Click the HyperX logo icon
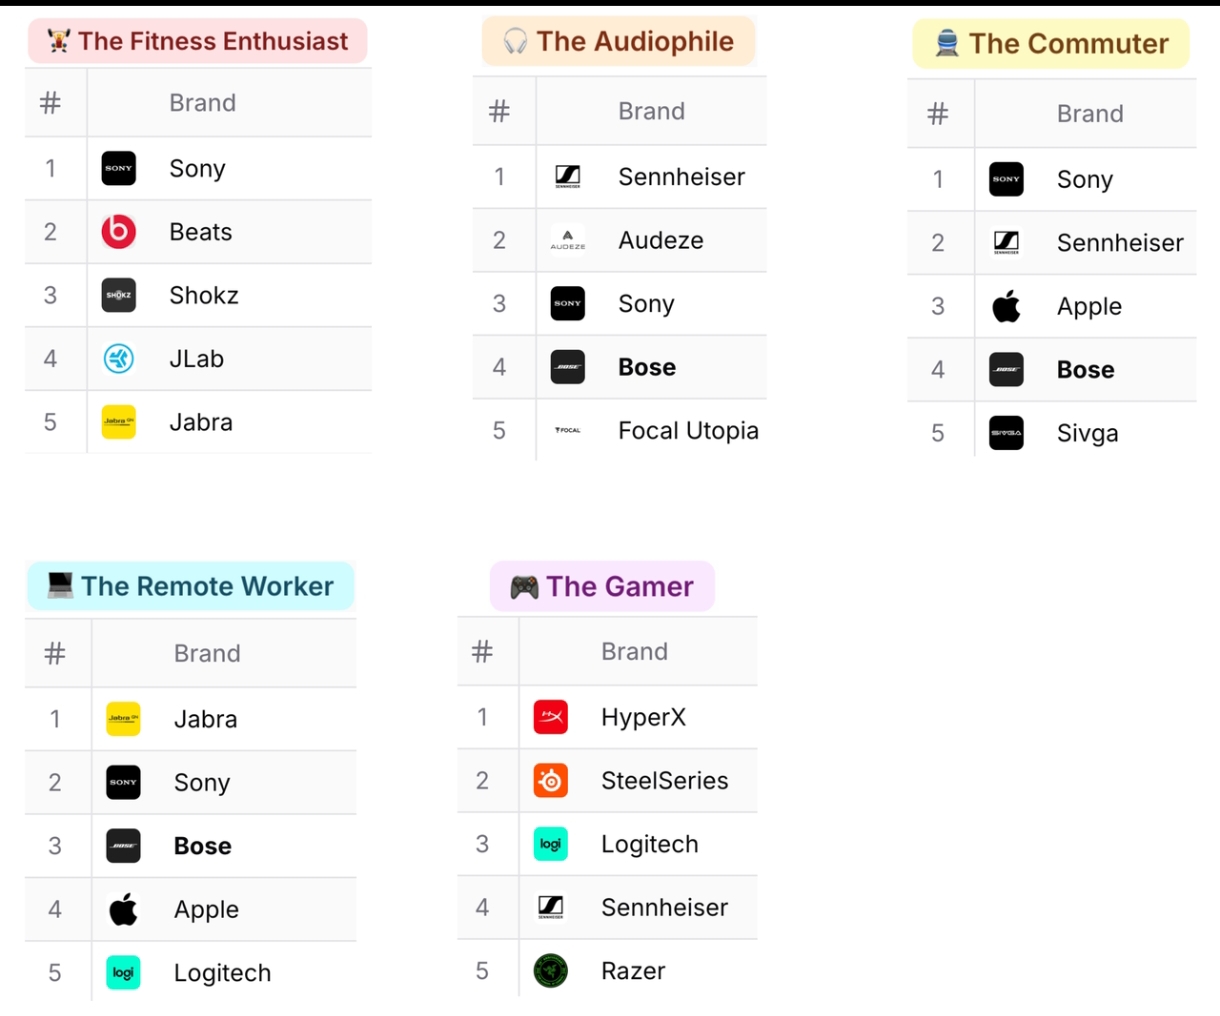The image size is (1220, 1016). pos(551,717)
